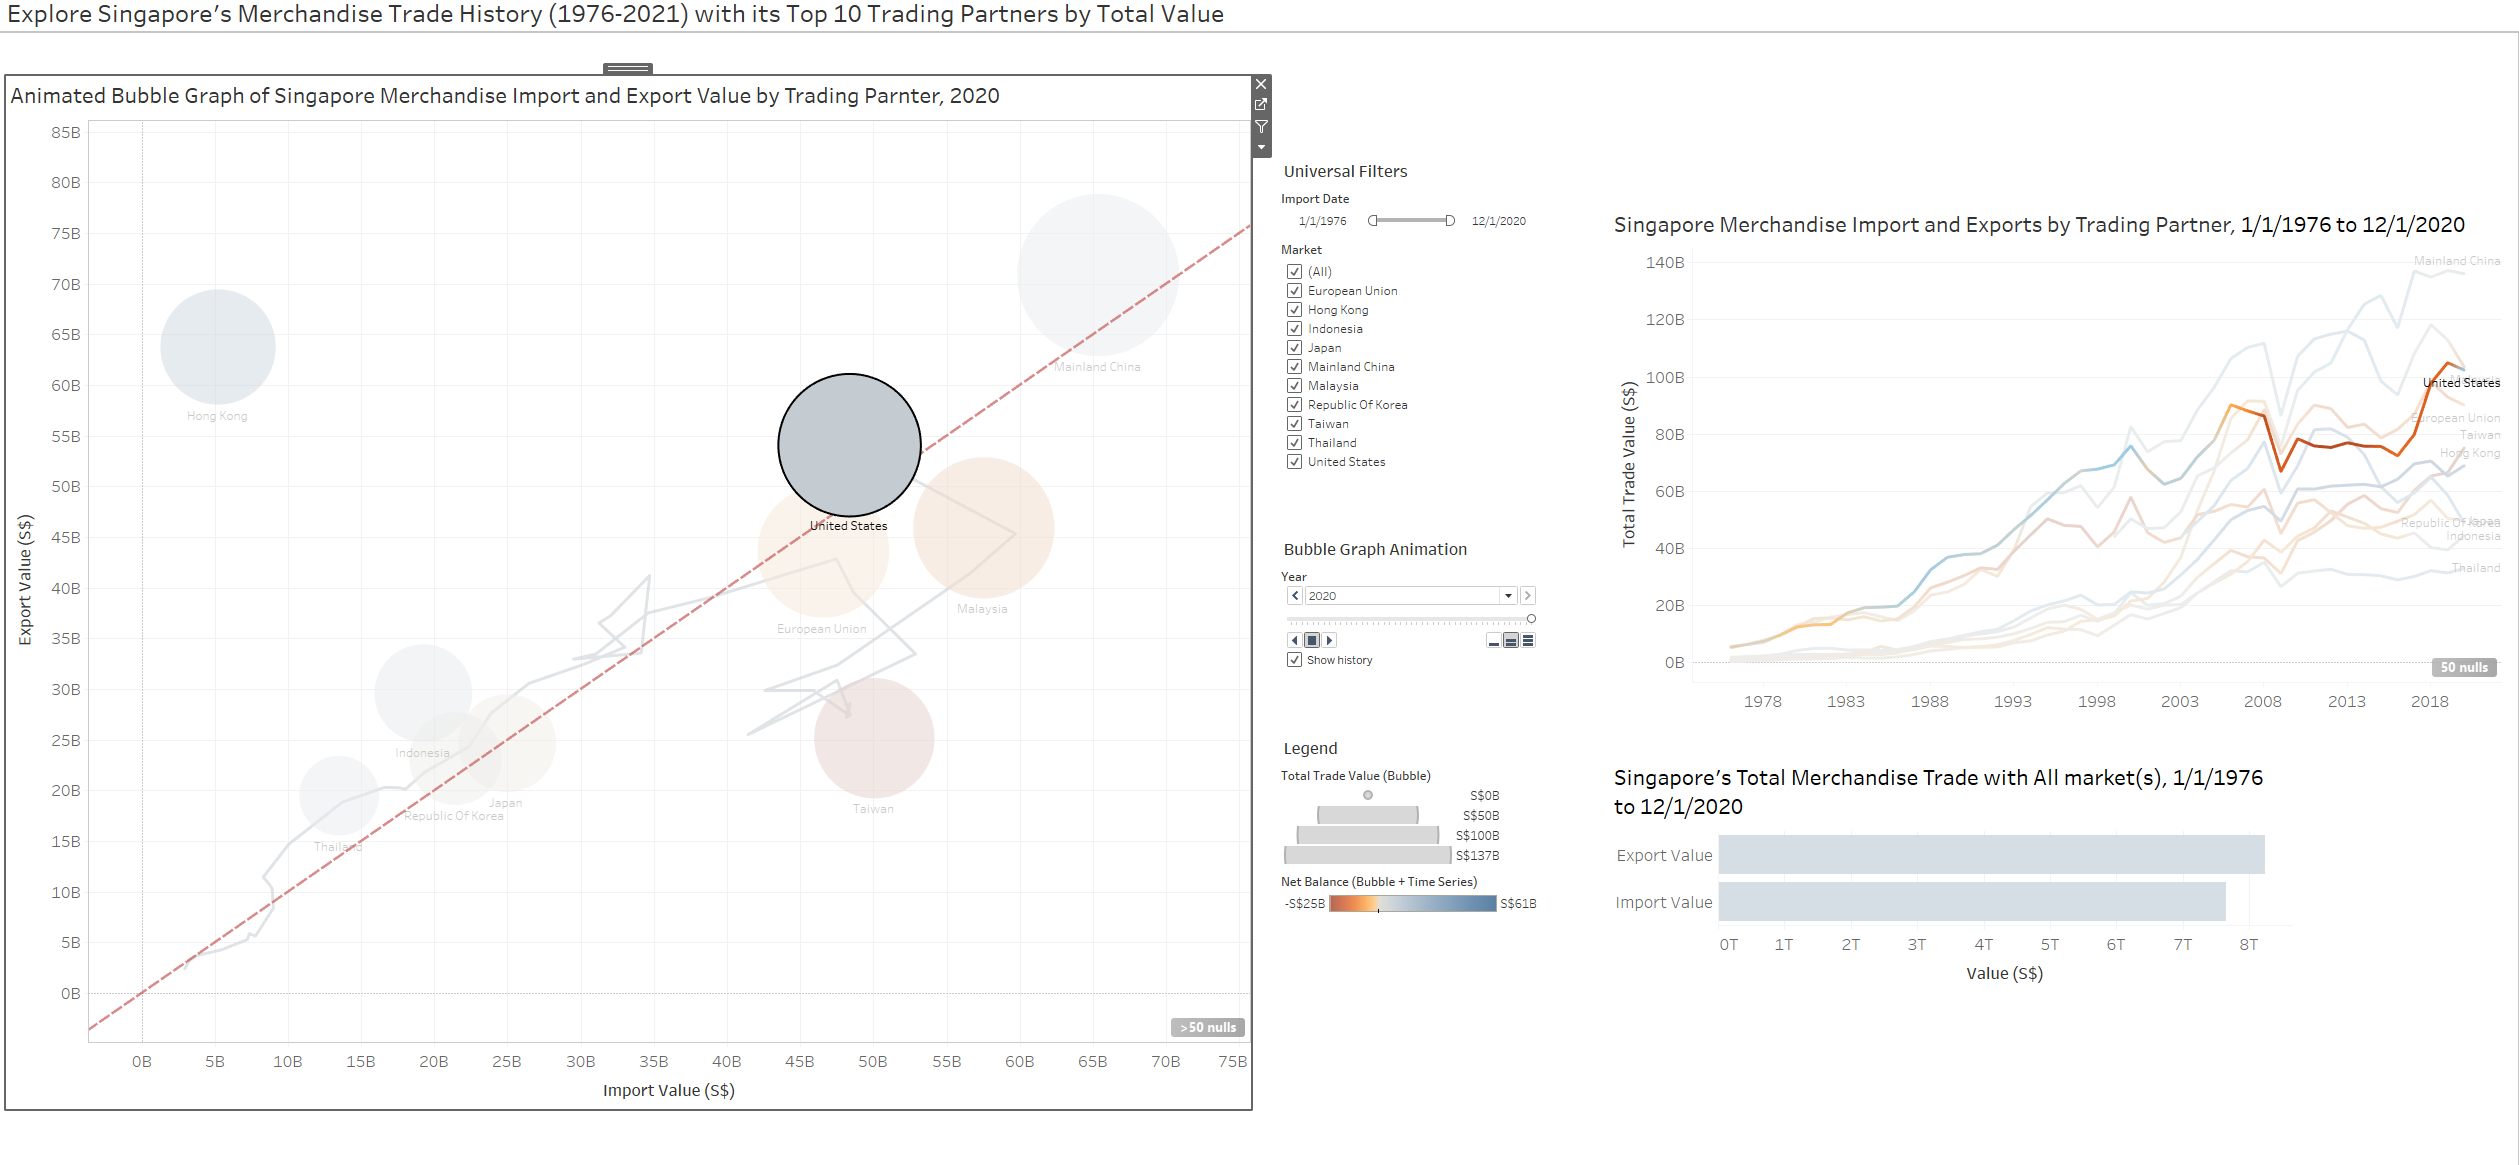Screen dimensions: 2519x1165
Task: Toggle the (All) markets checkbox
Action: click(1295, 272)
